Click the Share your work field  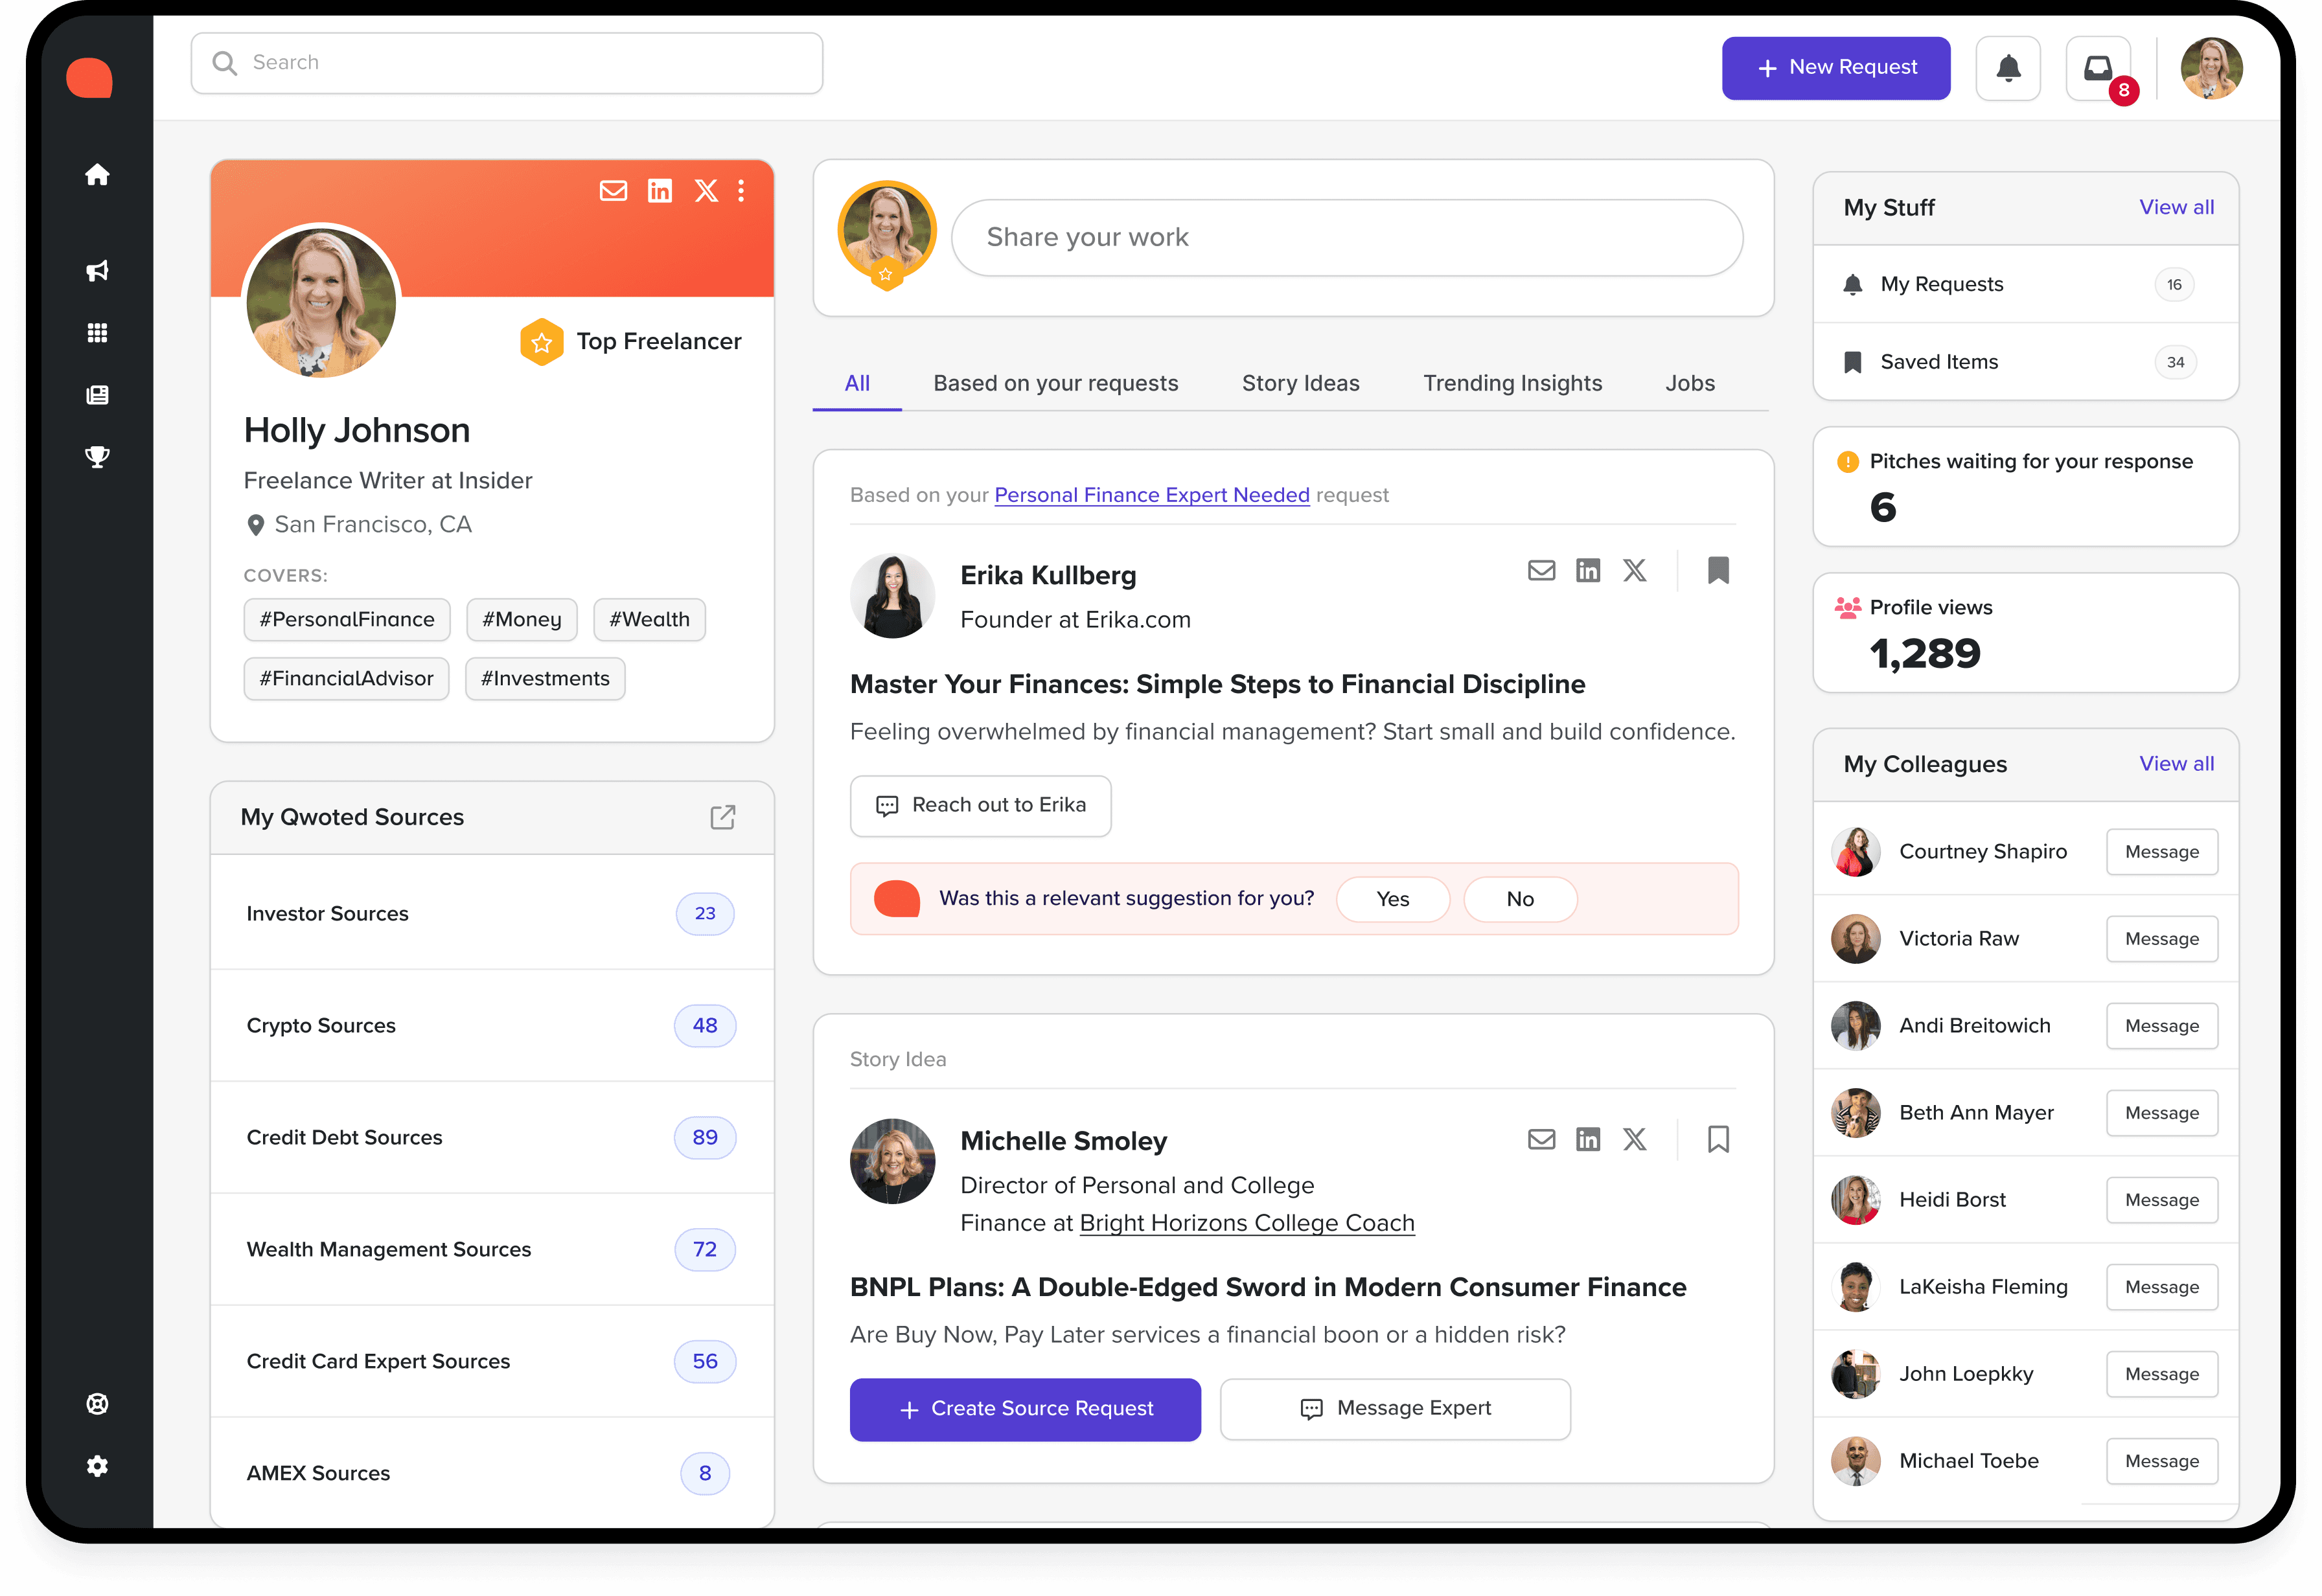(x=1346, y=238)
